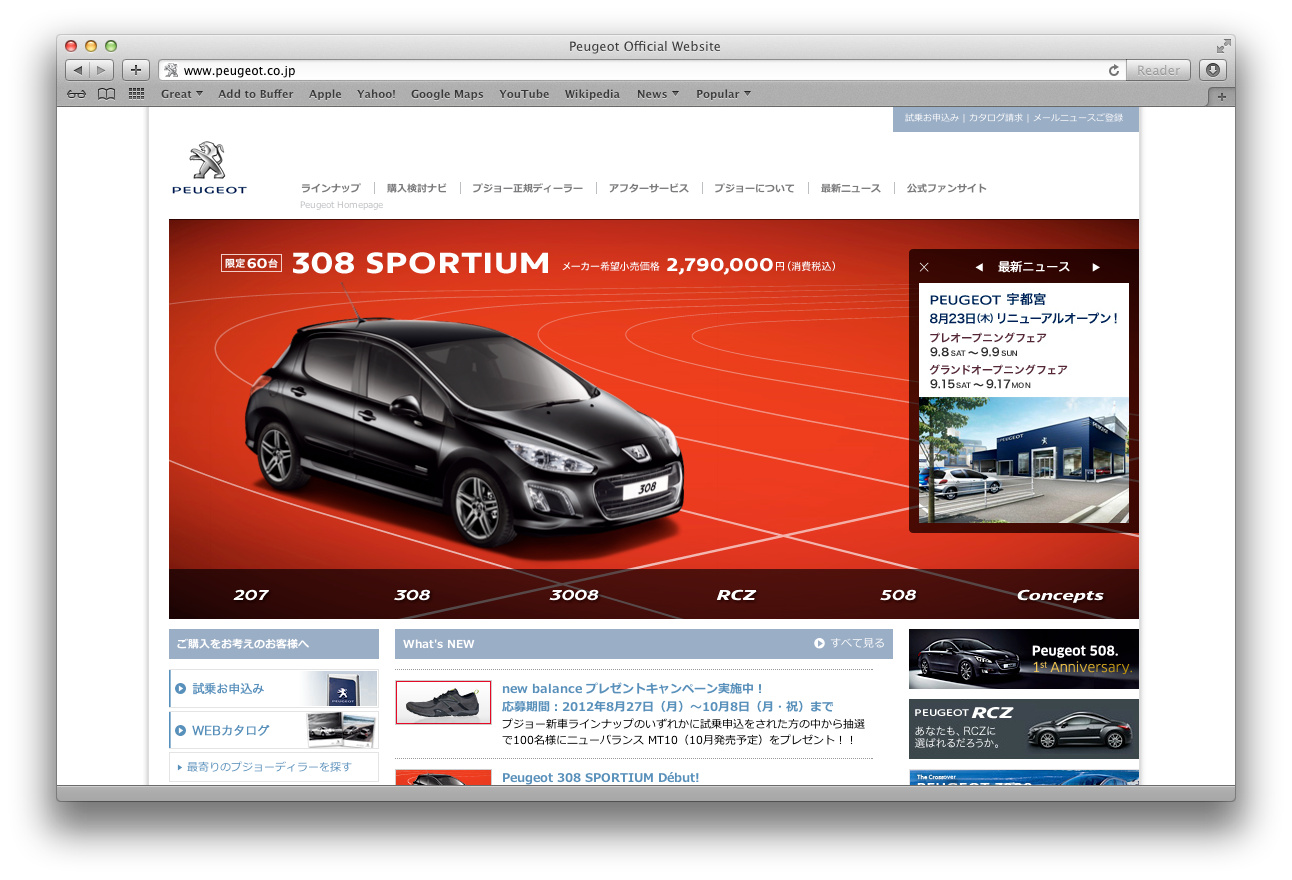This screenshot has height=880, width=1292.
Task: Select the 207 model tab
Action: point(251,595)
